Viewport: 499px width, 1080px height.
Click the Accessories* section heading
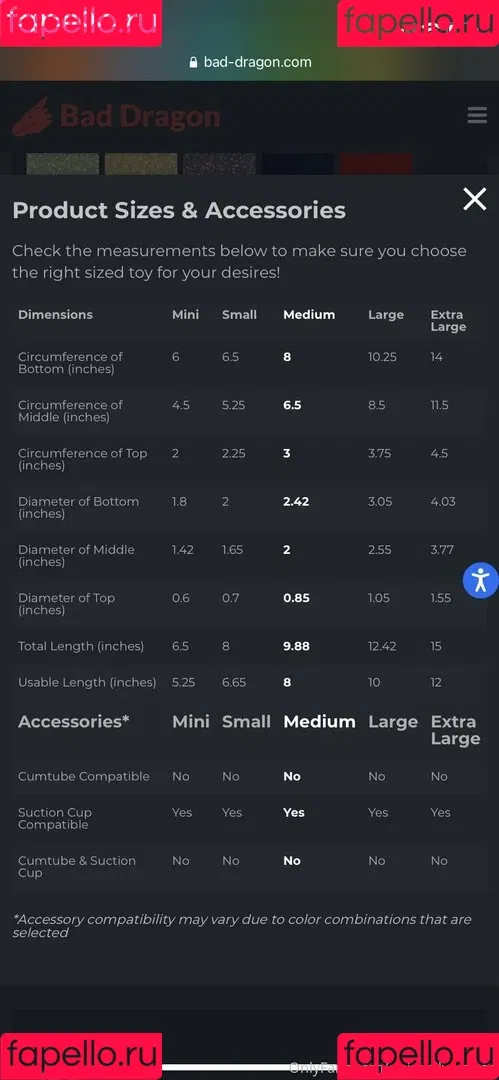click(74, 722)
